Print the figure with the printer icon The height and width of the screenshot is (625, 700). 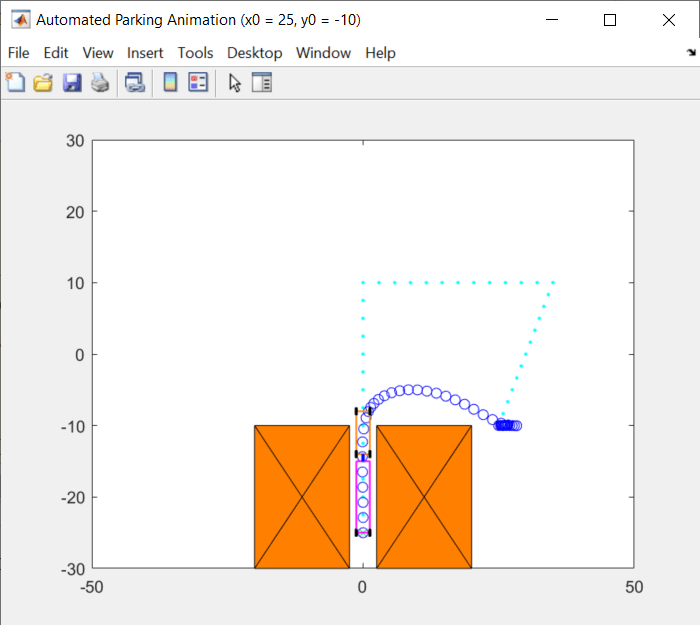[x=100, y=83]
